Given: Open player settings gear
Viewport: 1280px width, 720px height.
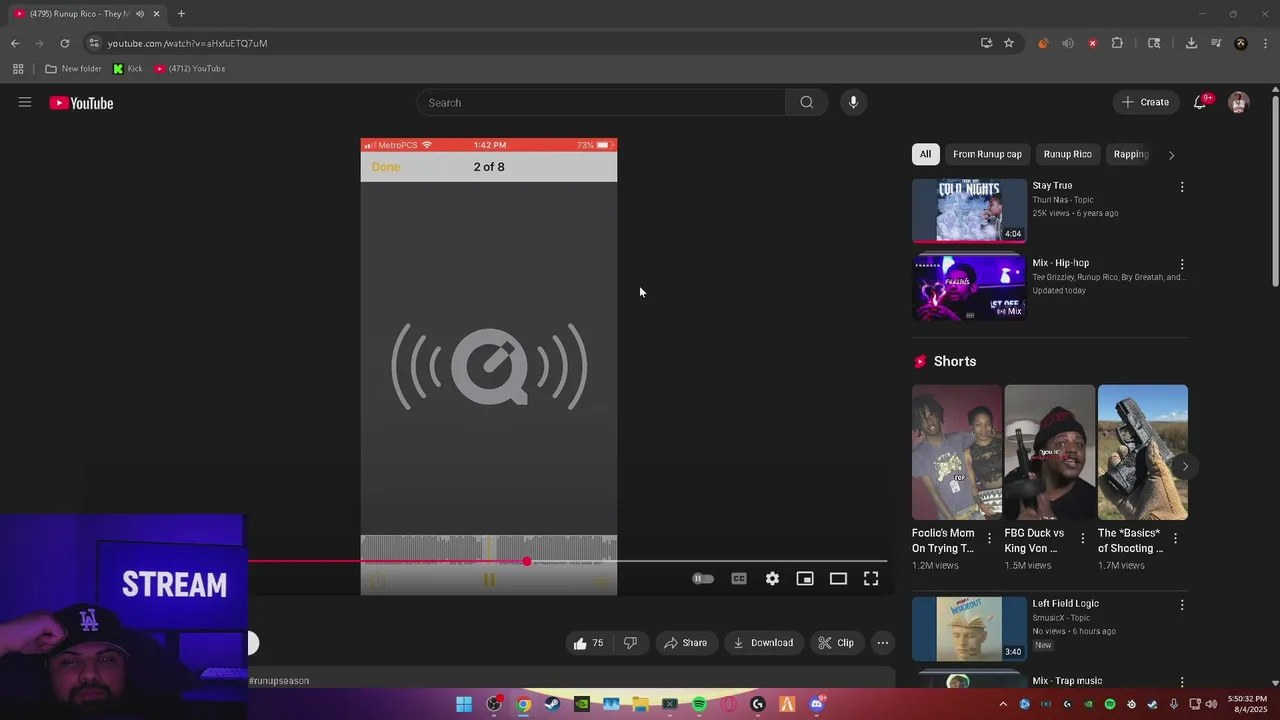Looking at the screenshot, I should 772,579.
